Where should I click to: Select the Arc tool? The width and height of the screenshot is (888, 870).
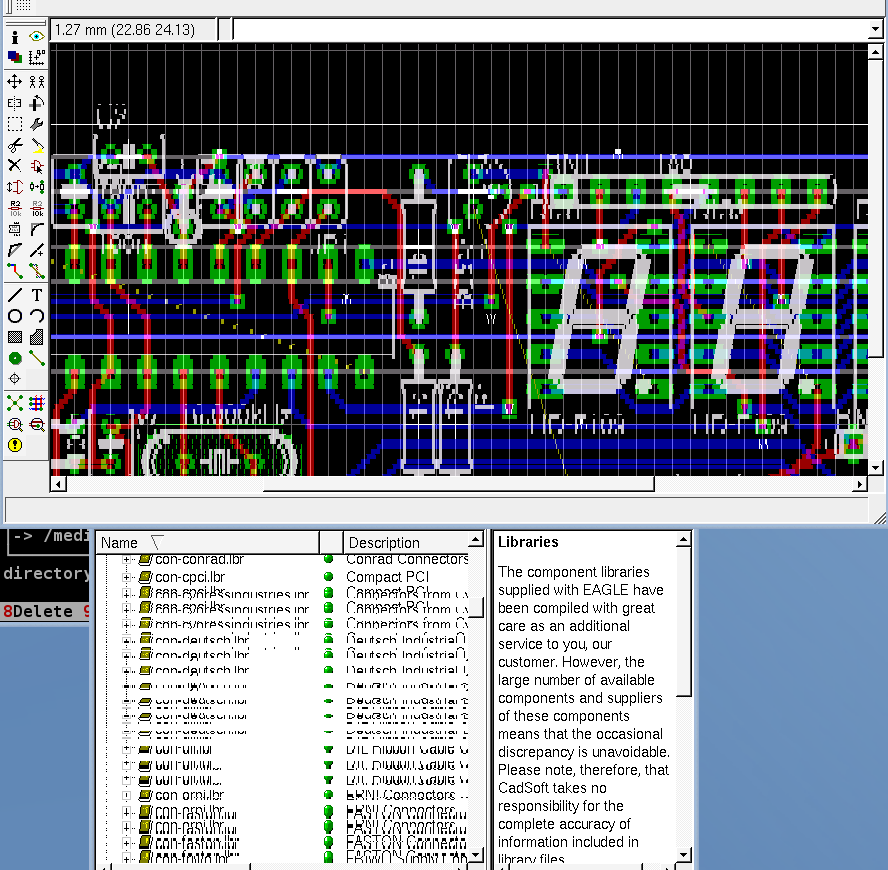(x=37, y=316)
